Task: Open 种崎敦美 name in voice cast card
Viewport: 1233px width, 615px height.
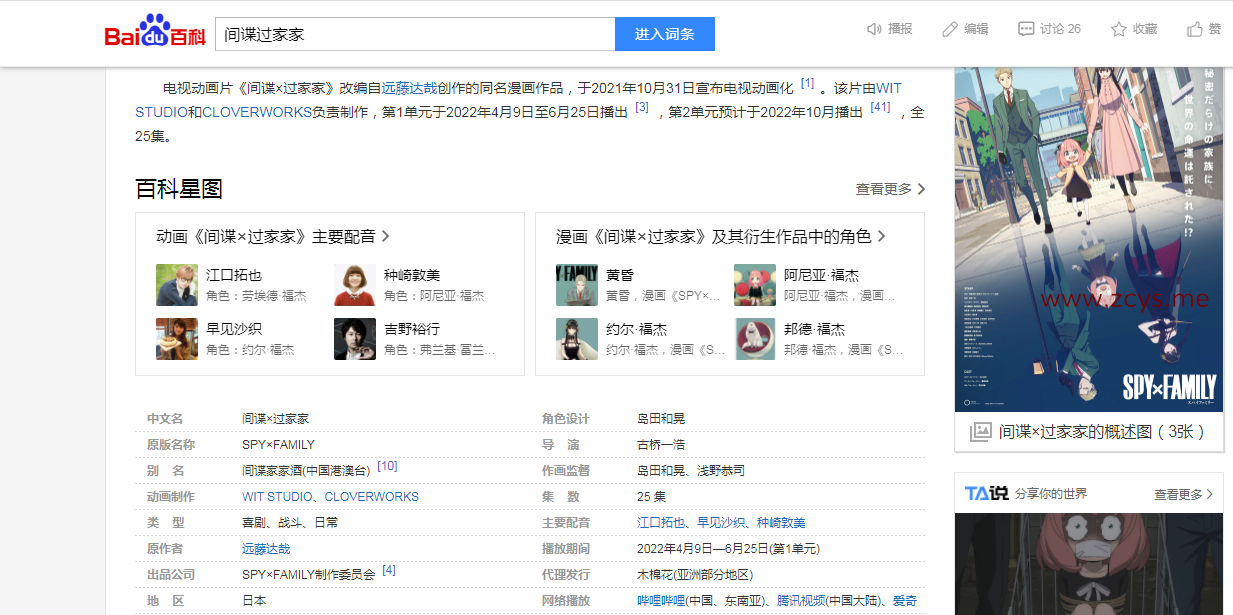Action: (x=412, y=275)
